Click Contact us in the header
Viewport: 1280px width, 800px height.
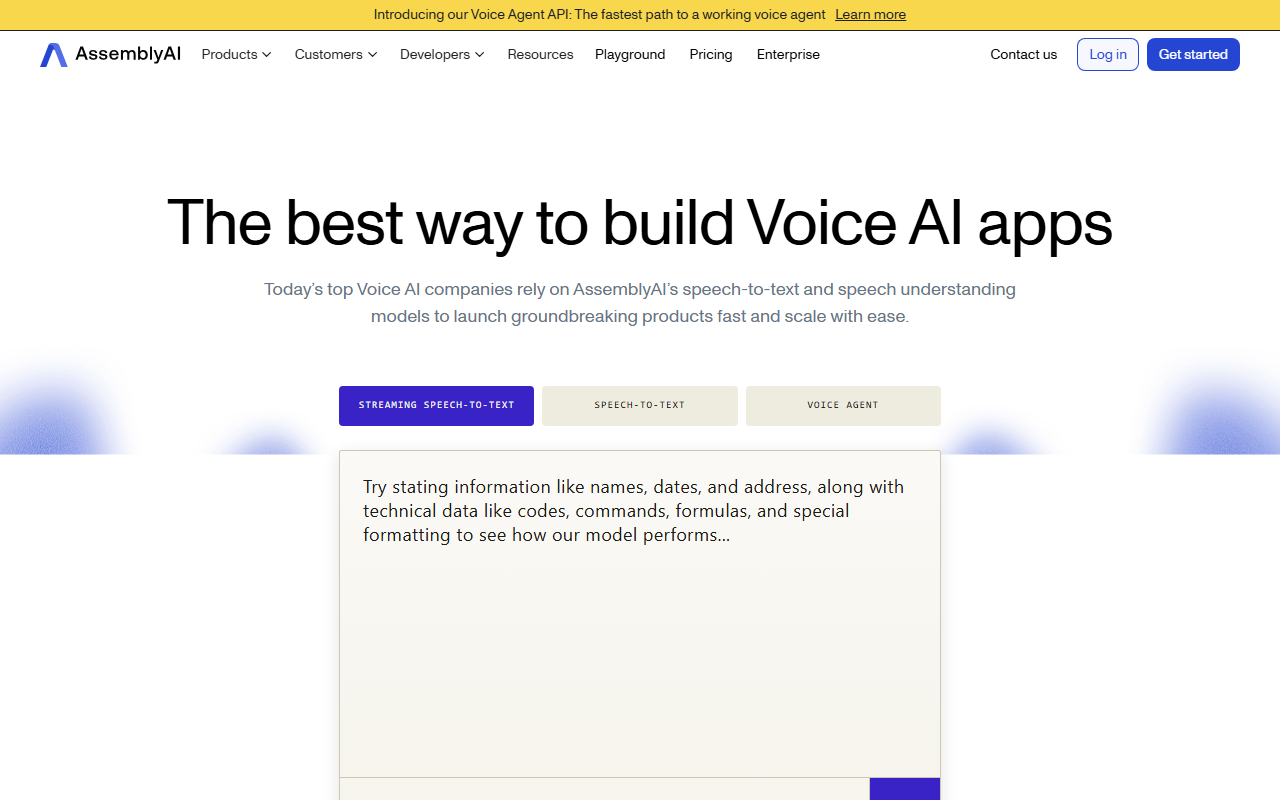point(1023,55)
